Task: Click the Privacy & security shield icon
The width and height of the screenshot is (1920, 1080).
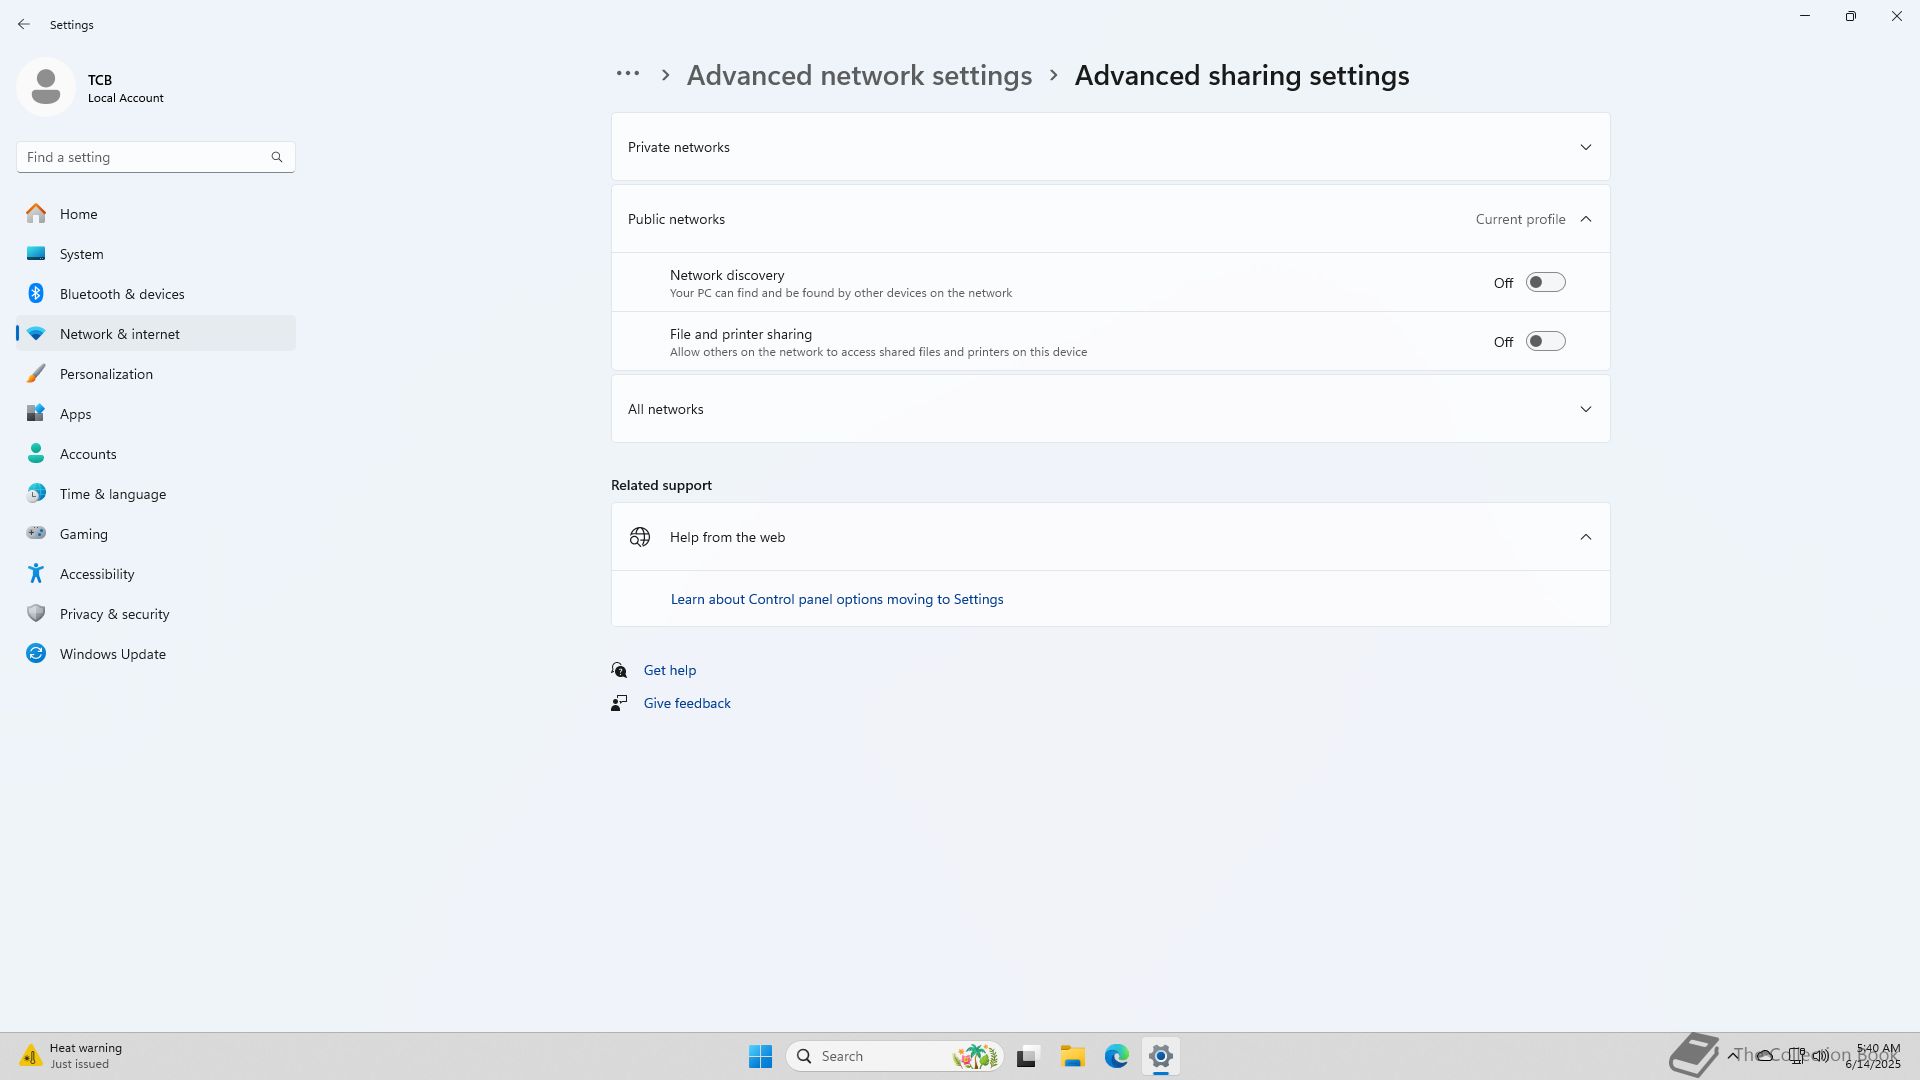Action: coord(36,614)
